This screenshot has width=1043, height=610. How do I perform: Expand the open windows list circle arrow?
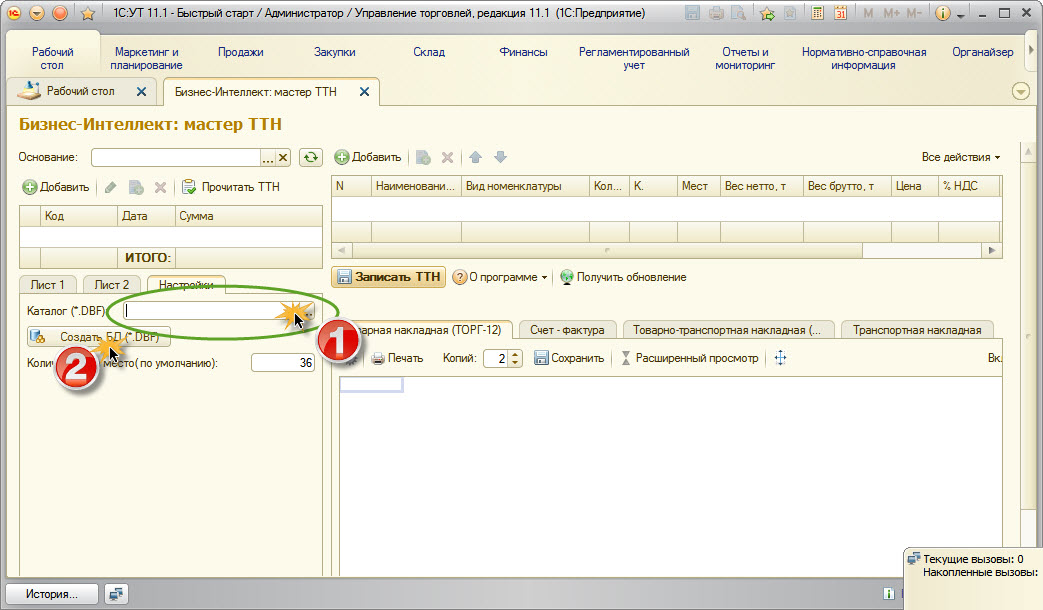[1020, 92]
